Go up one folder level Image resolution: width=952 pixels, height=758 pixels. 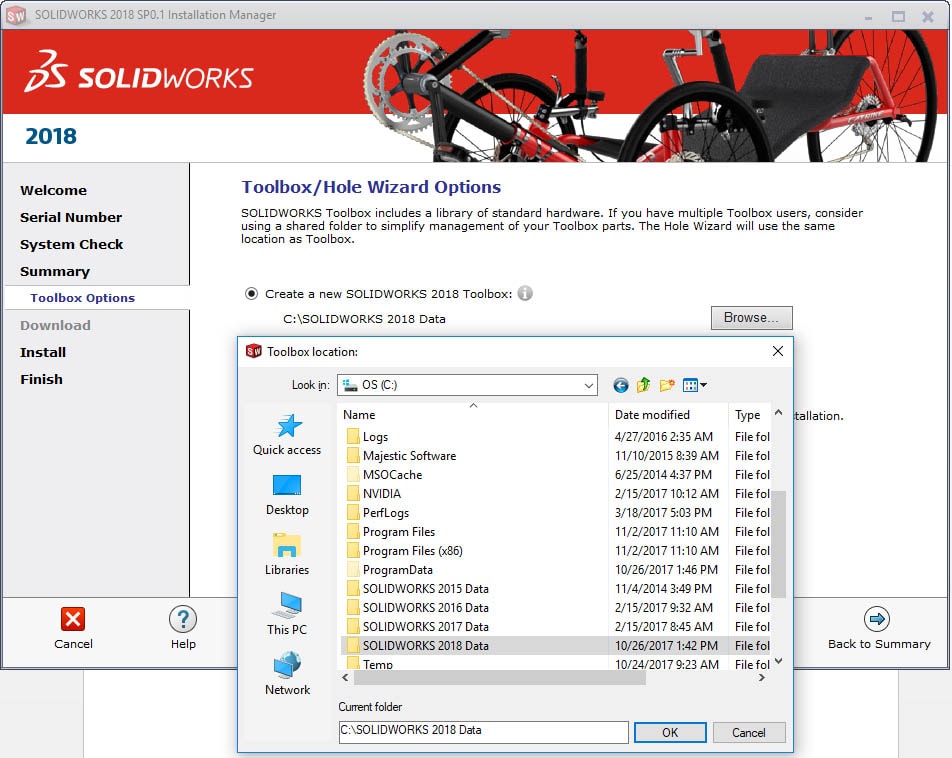tap(644, 385)
